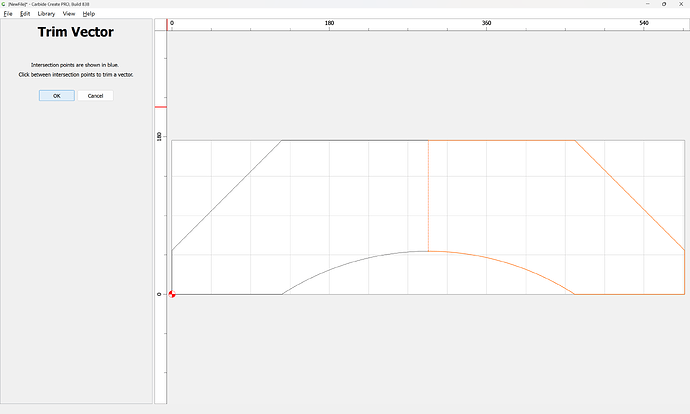Click the Carbide Create icon in the title bar
The width and height of the screenshot is (690, 414).
pos(4,4)
